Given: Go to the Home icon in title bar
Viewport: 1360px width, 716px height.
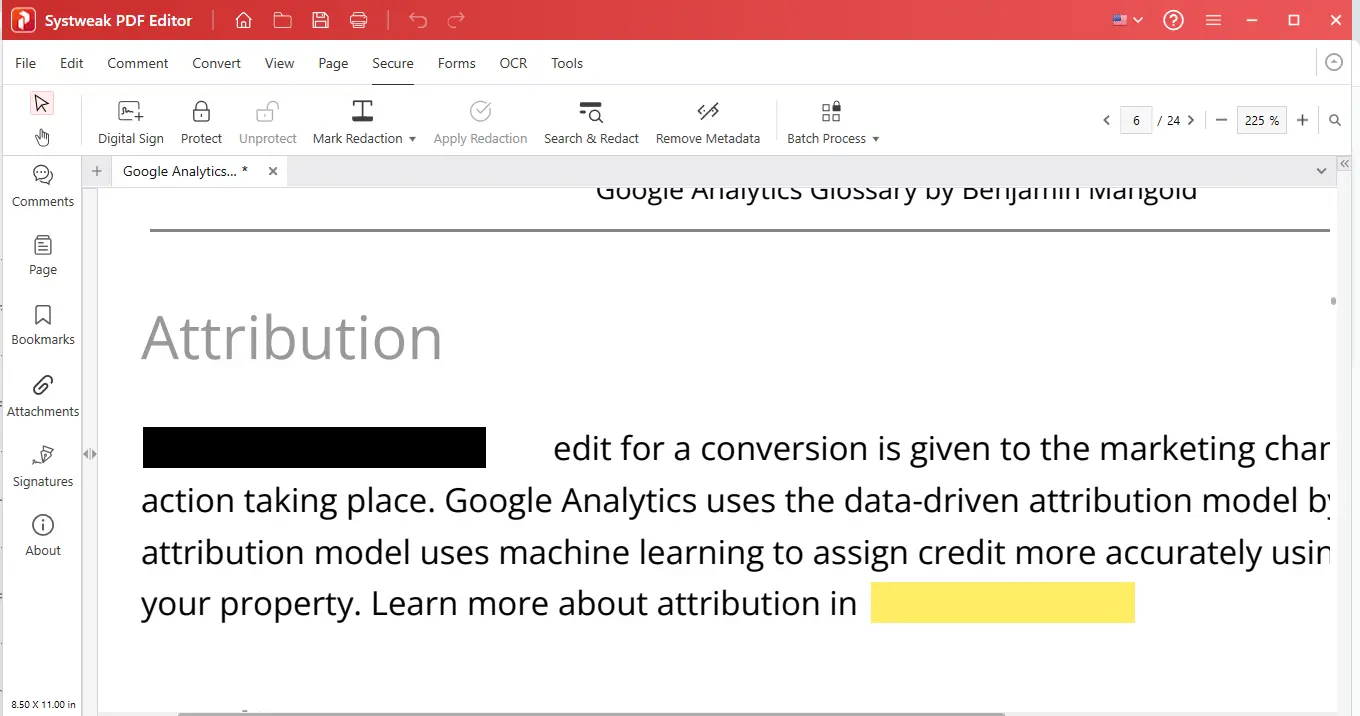Looking at the screenshot, I should pos(243,20).
